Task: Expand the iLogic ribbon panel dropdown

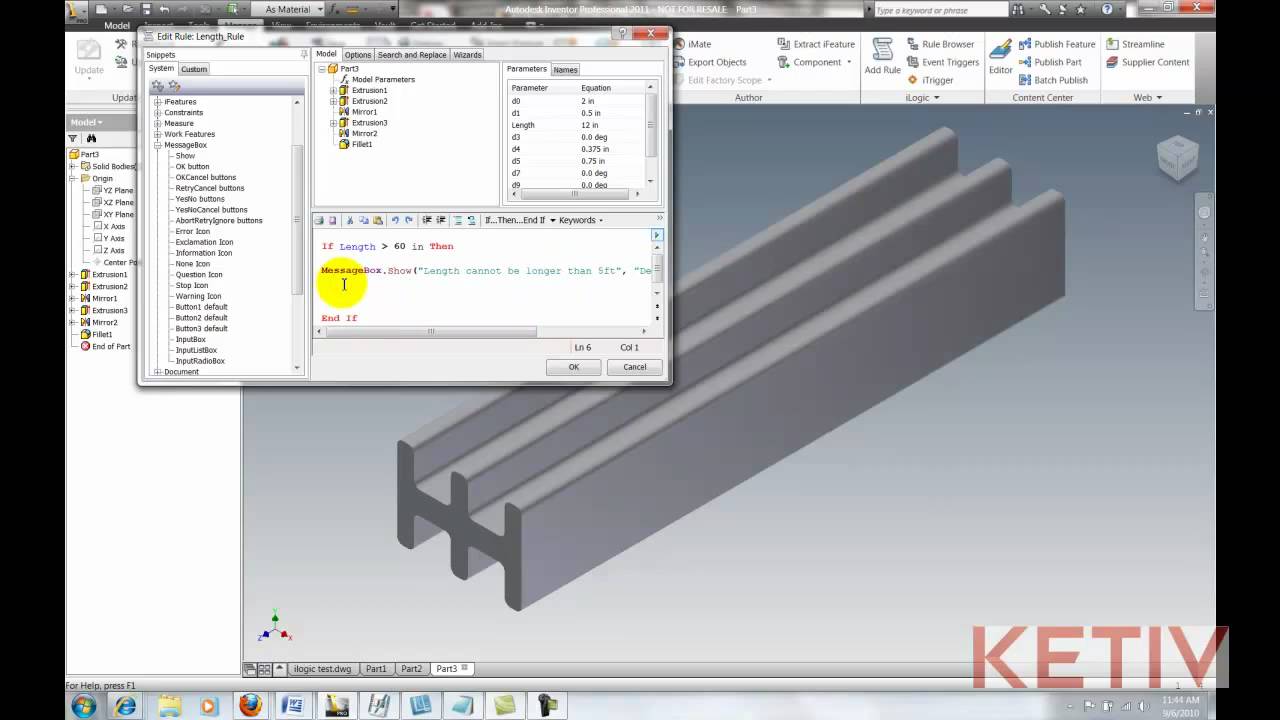Action: click(923, 98)
